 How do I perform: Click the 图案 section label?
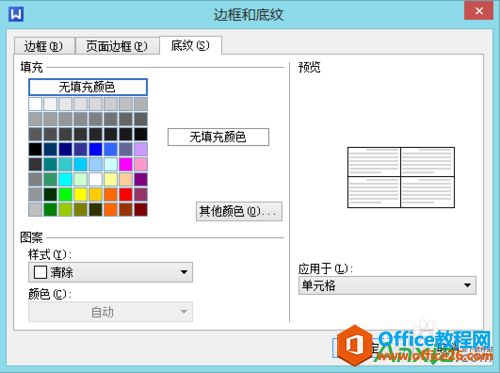click(x=32, y=238)
